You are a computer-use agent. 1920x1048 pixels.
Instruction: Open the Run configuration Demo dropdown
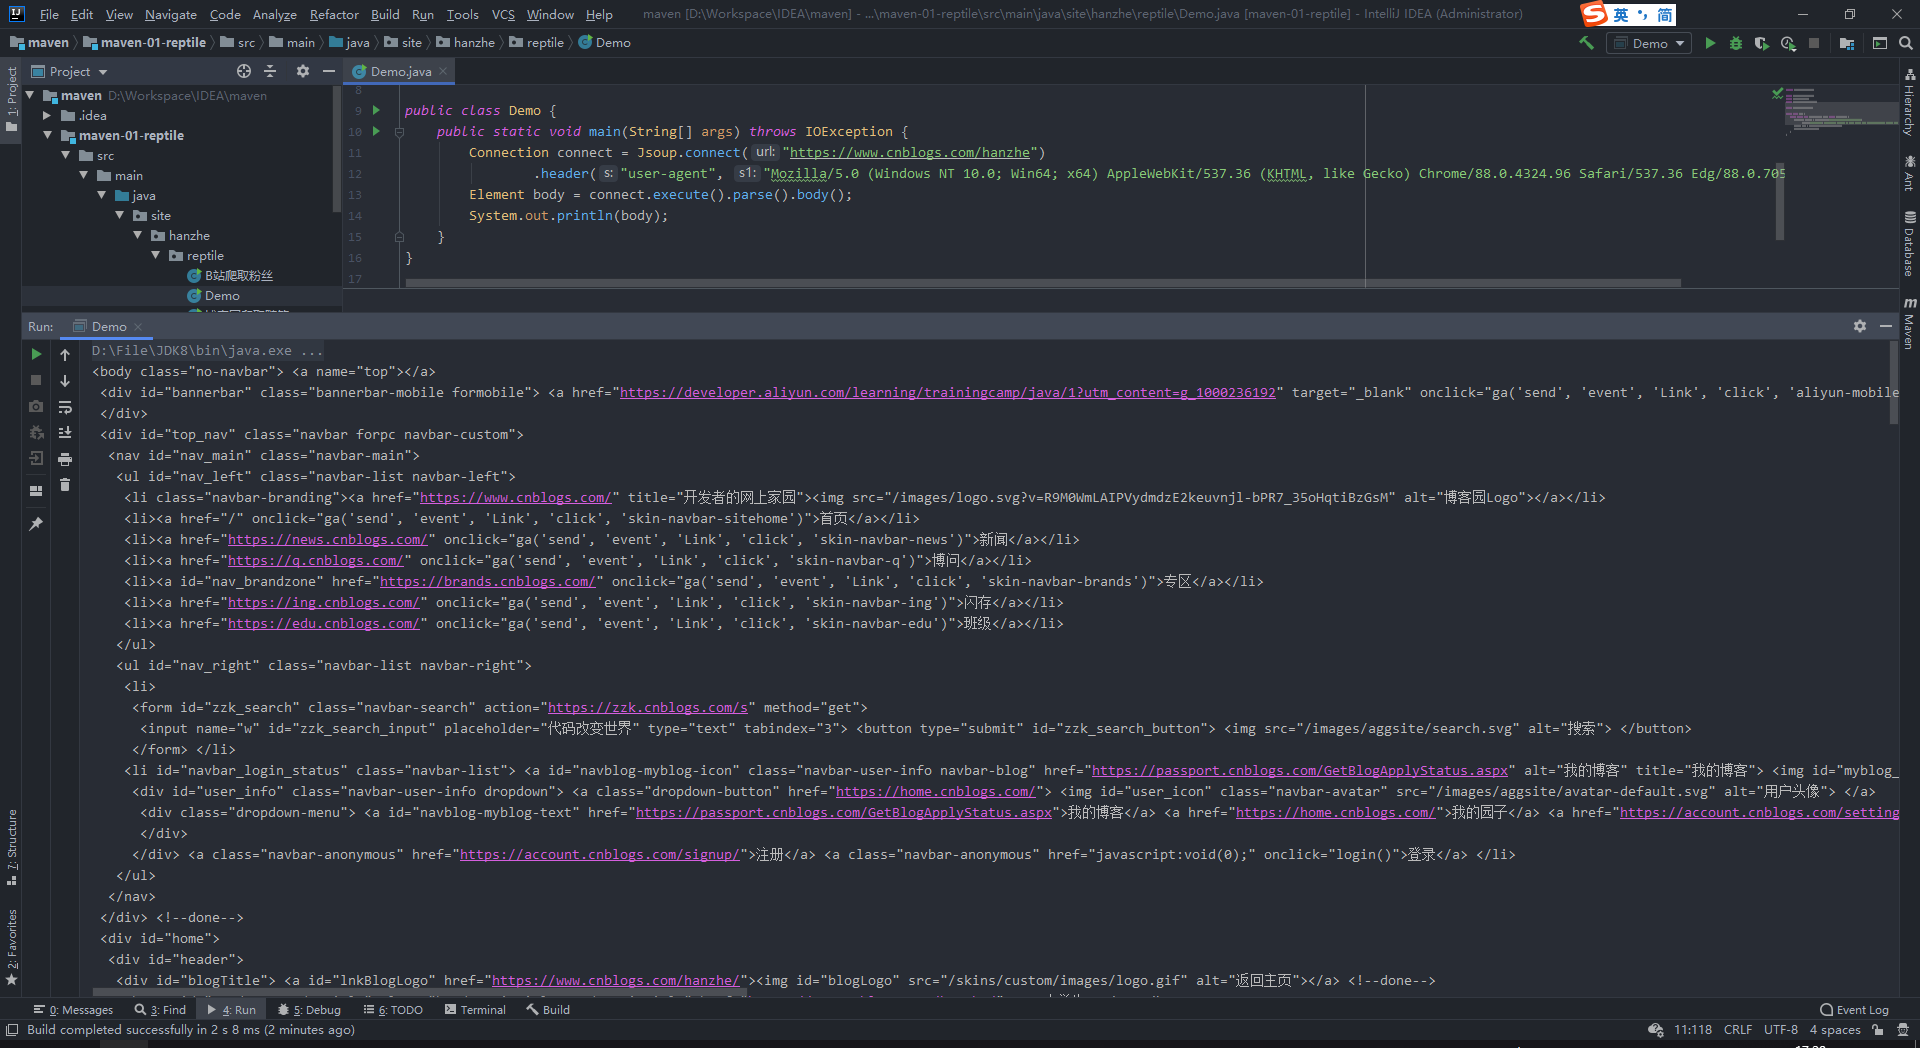point(1649,43)
